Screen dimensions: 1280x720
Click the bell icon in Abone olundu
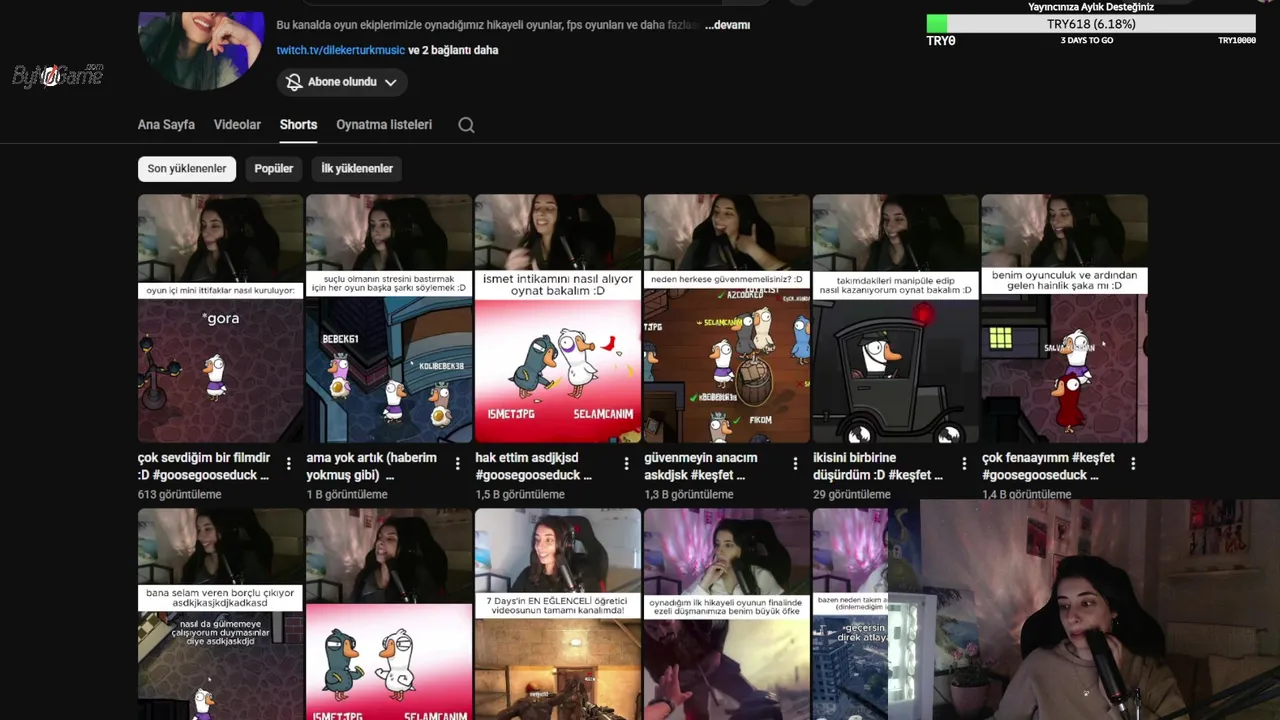click(x=294, y=82)
